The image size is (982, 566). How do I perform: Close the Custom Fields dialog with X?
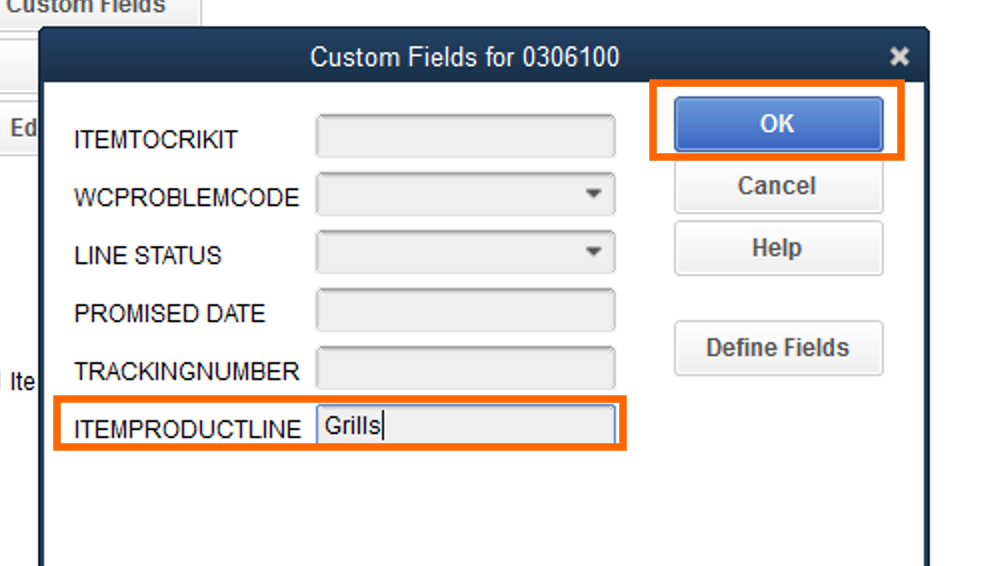pos(900,57)
